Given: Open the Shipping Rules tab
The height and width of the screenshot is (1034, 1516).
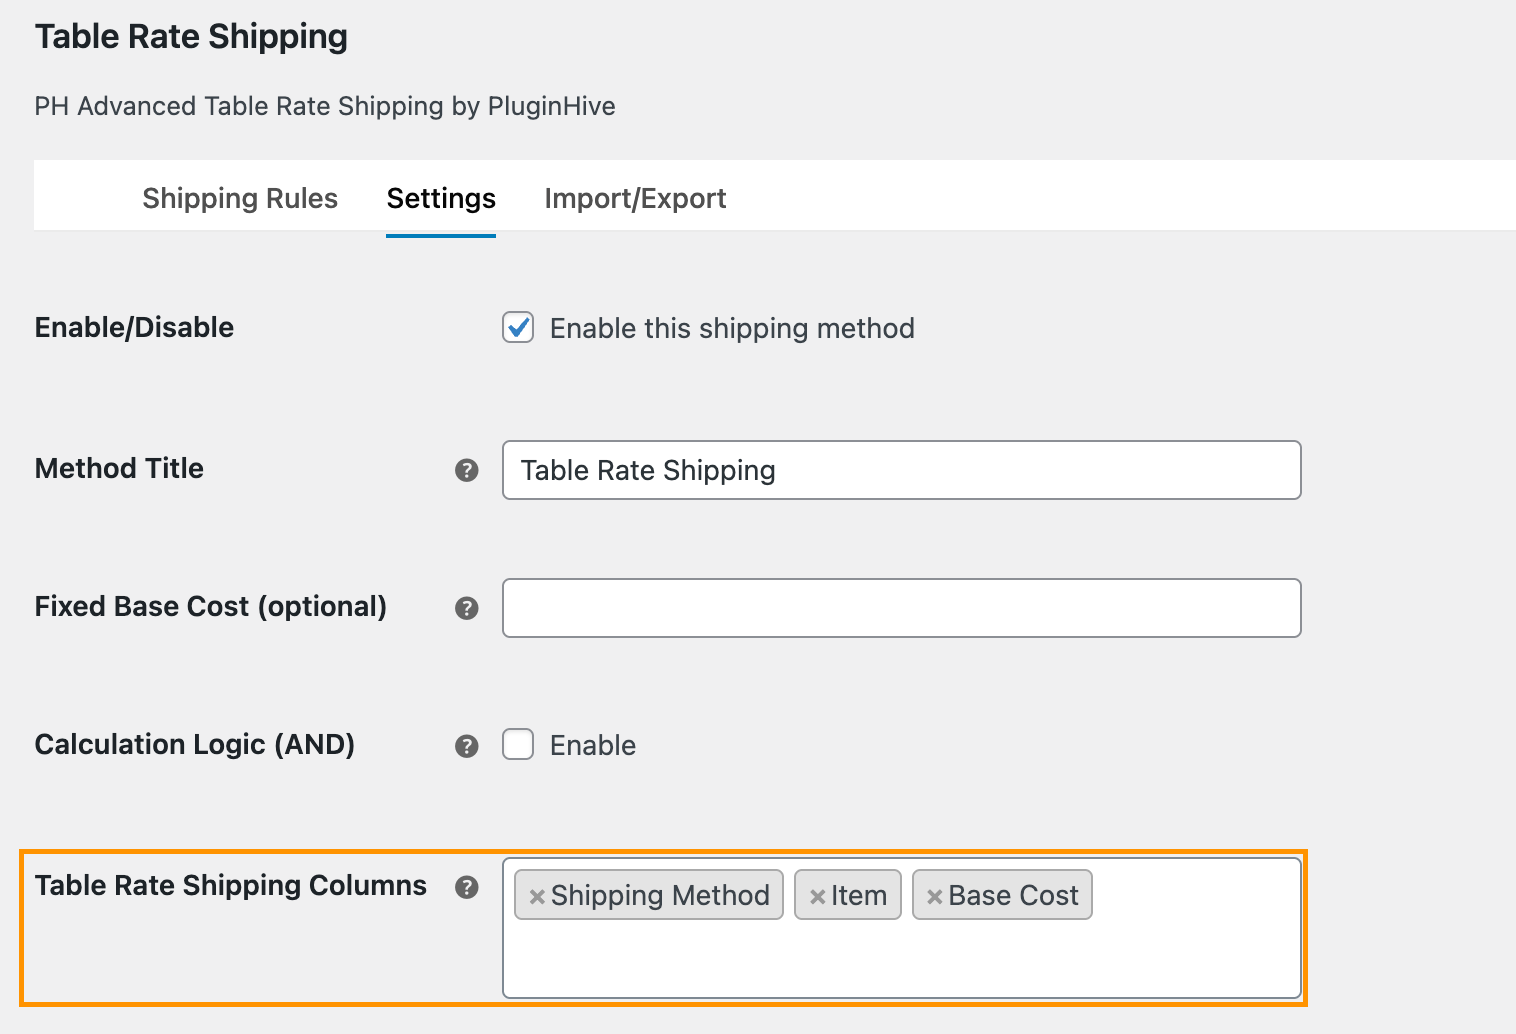Looking at the screenshot, I should [x=240, y=198].
